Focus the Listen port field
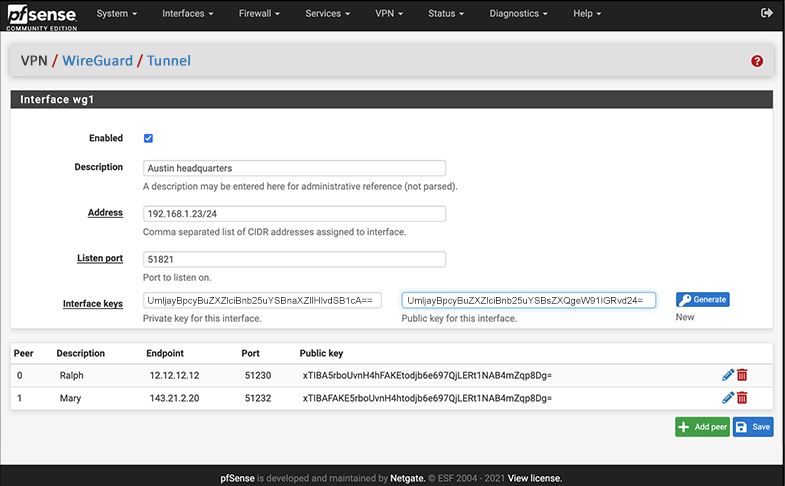The height and width of the screenshot is (486, 785). coord(294,259)
